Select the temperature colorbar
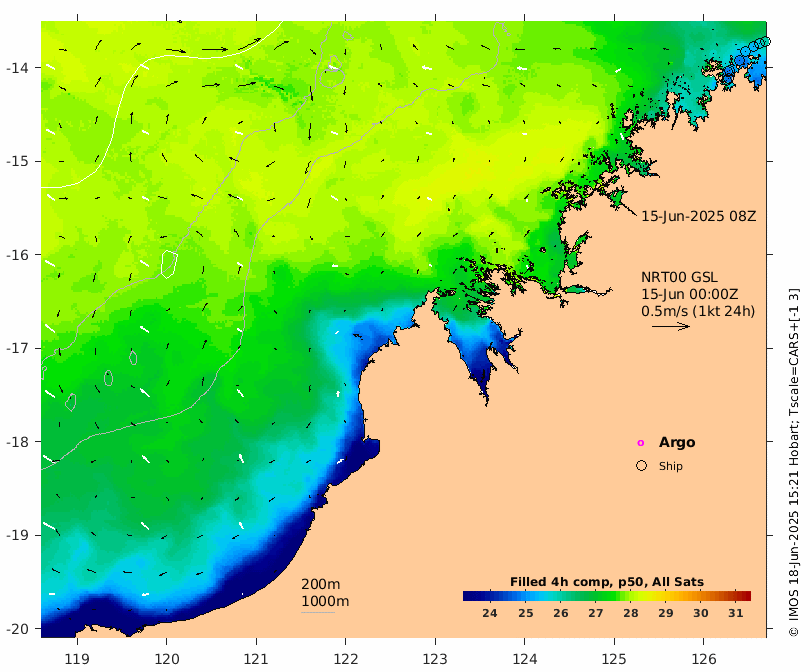The width and height of the screenshot is (810, 672). point(606,596)
